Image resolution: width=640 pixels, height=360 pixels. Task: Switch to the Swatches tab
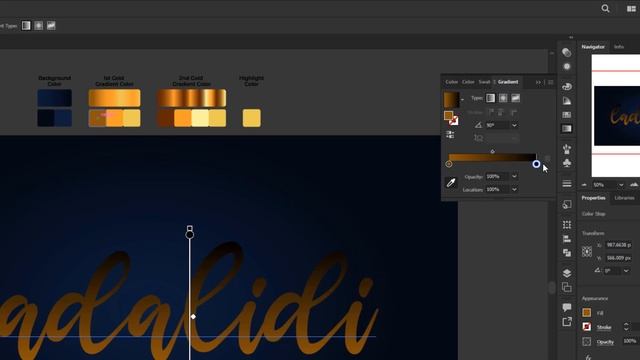tap(484, 82)
